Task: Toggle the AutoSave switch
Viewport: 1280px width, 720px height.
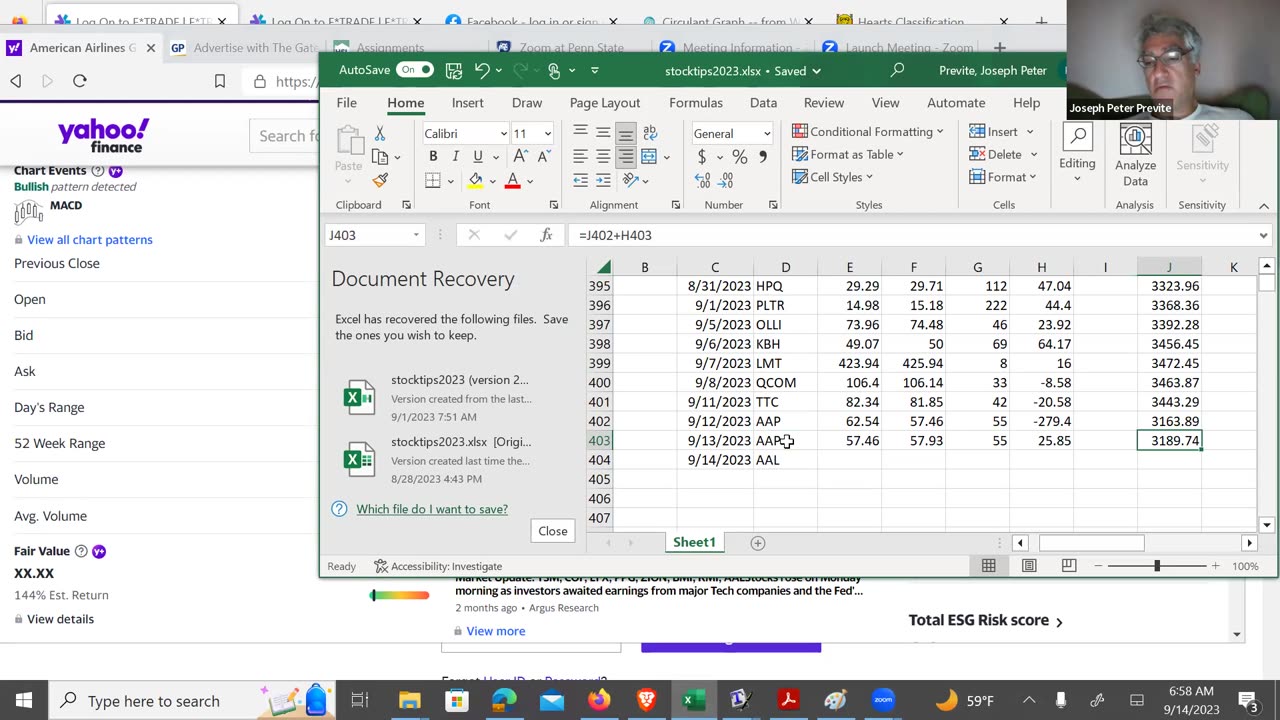Action: coord(414,70)
